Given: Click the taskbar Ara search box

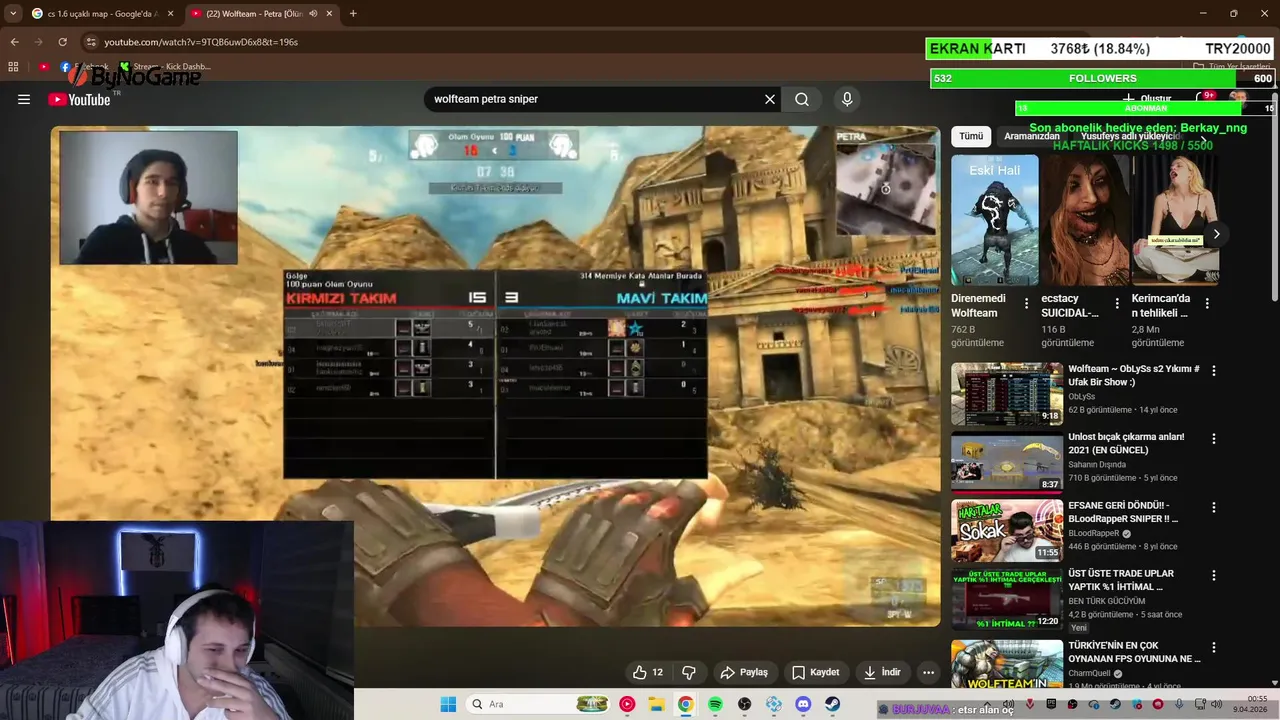Looking at the screenshot, I should (x=540, y=704).
